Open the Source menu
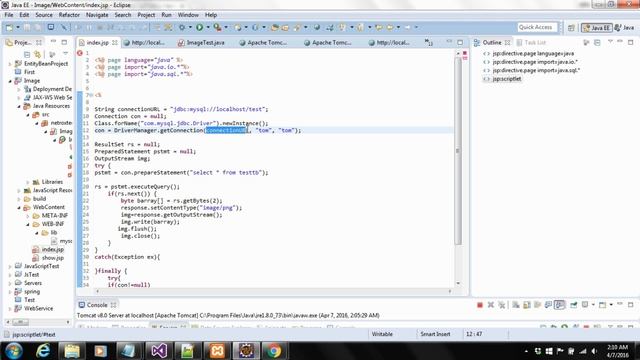640x360 pixels. pos(44,15)
